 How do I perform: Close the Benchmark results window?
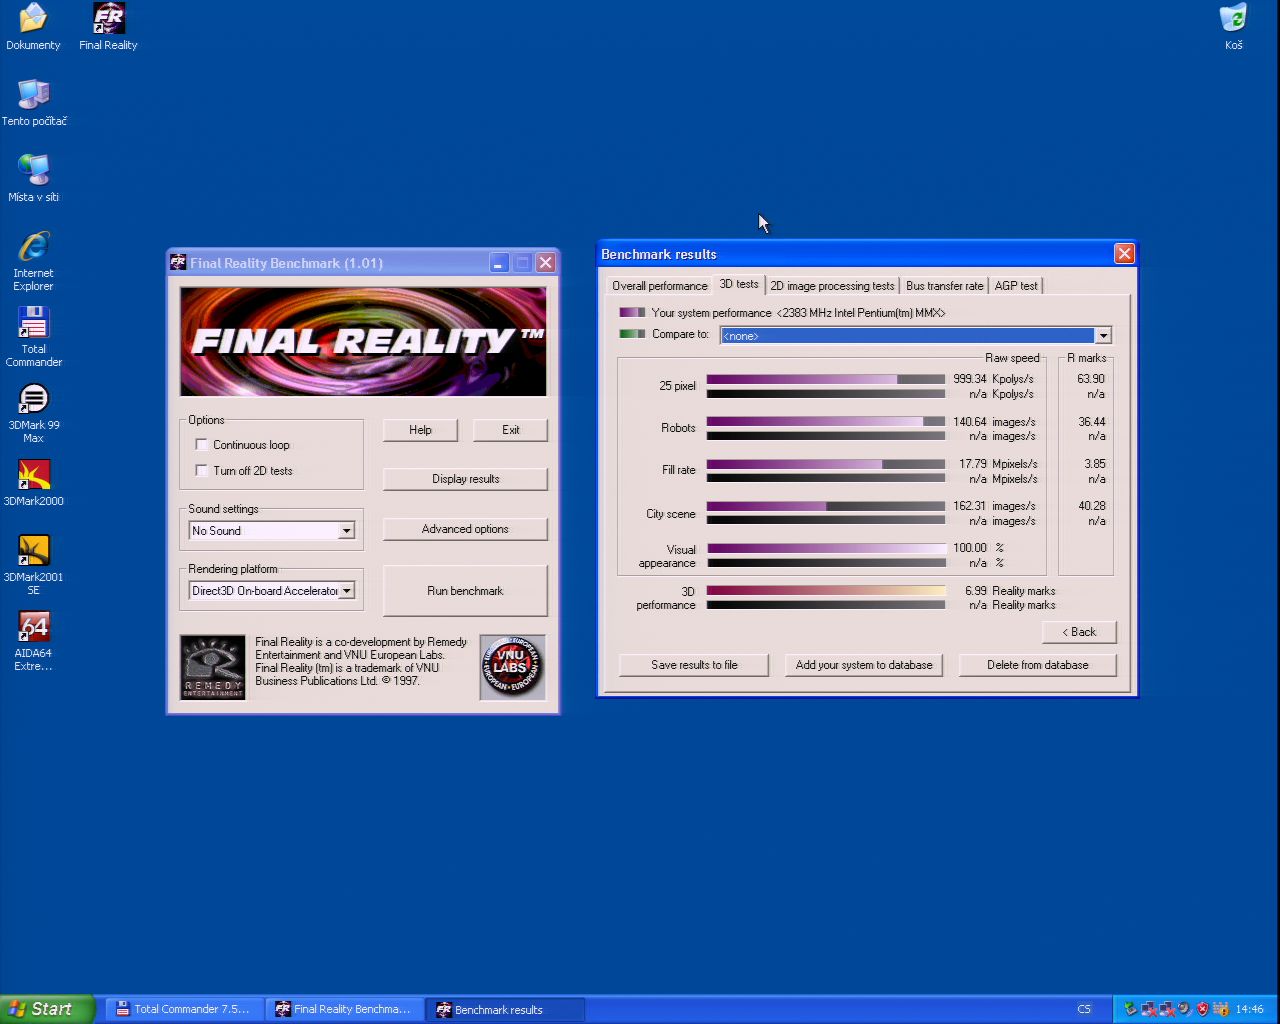1124,254
